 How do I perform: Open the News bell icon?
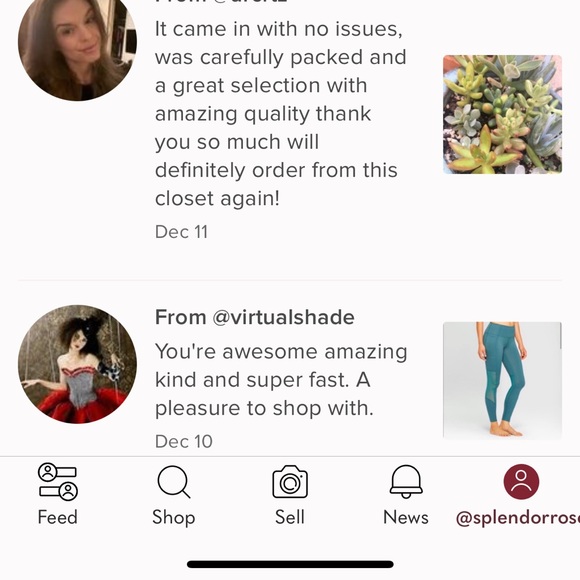(406, 482)
